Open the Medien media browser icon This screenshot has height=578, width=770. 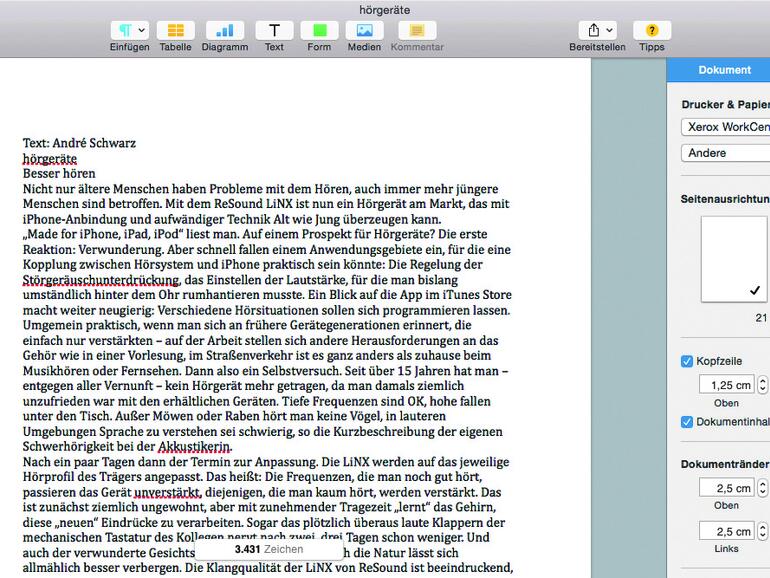(x=364, y=30)
